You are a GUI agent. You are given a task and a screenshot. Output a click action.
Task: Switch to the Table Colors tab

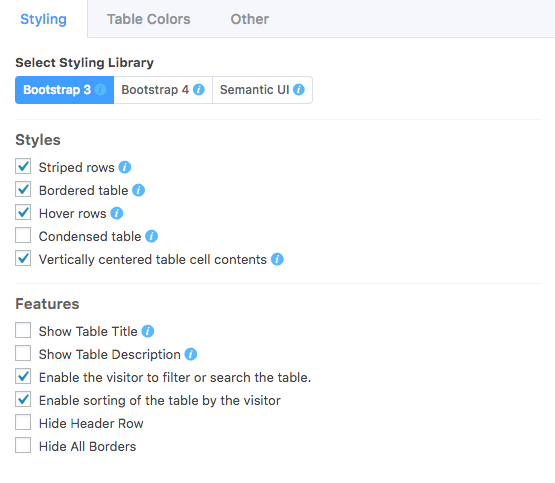pos(149,19)
